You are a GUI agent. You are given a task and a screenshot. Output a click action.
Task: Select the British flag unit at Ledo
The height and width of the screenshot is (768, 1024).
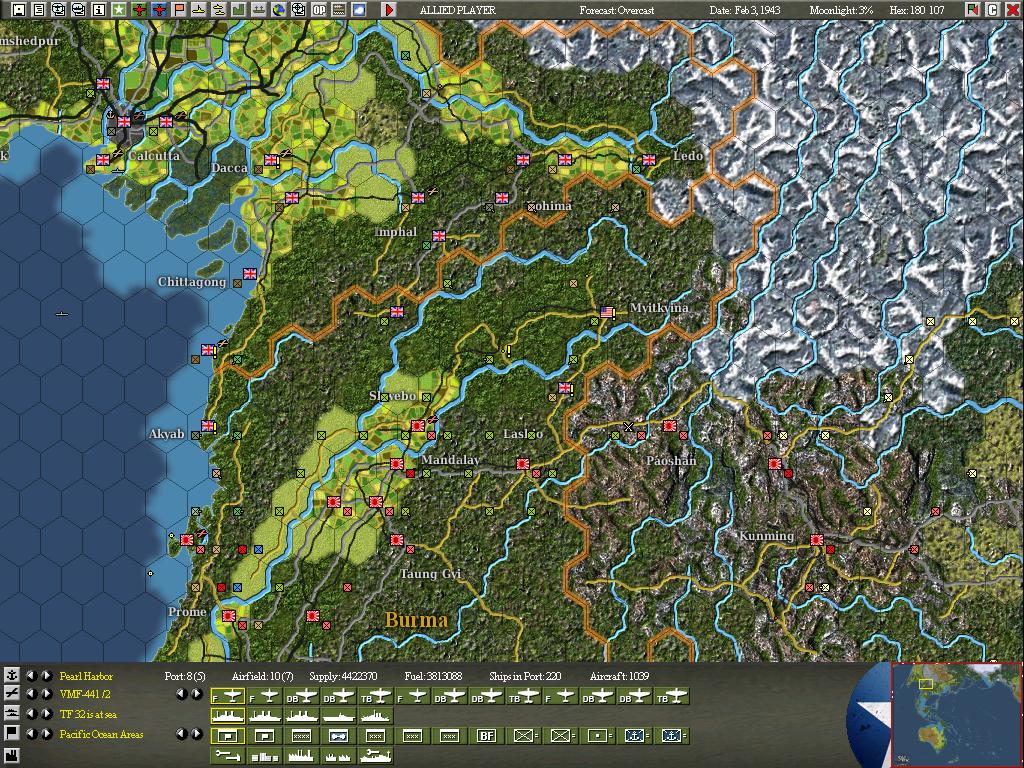[x=648, y=159]
